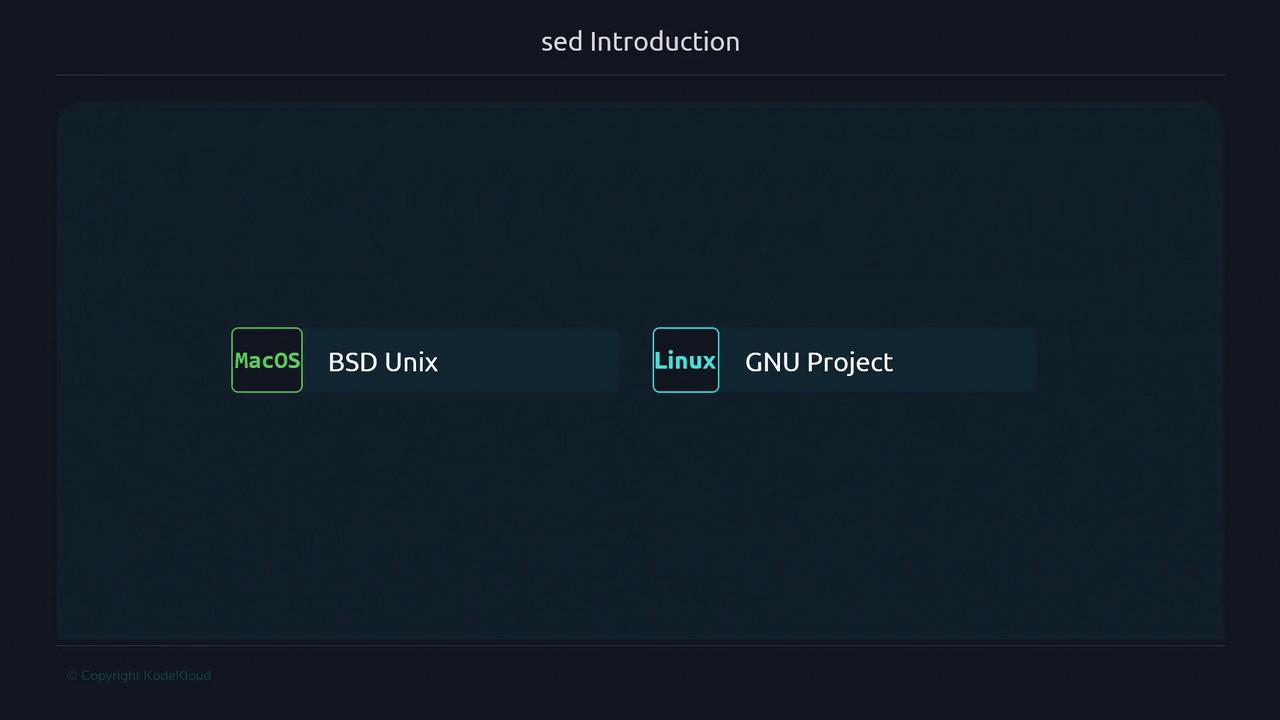Click the letter "L" in the Linux badge
This screenshot has width=1280, height=720.
point(660,361)
